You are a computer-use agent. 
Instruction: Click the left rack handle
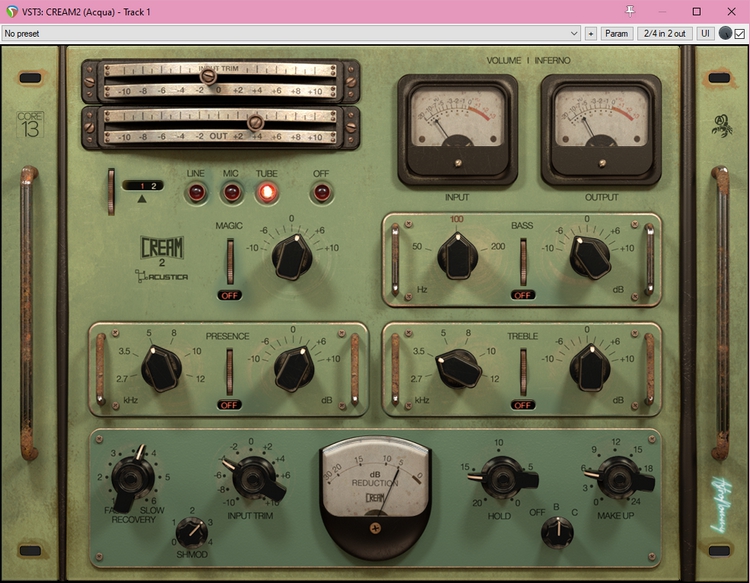point(28,313)
